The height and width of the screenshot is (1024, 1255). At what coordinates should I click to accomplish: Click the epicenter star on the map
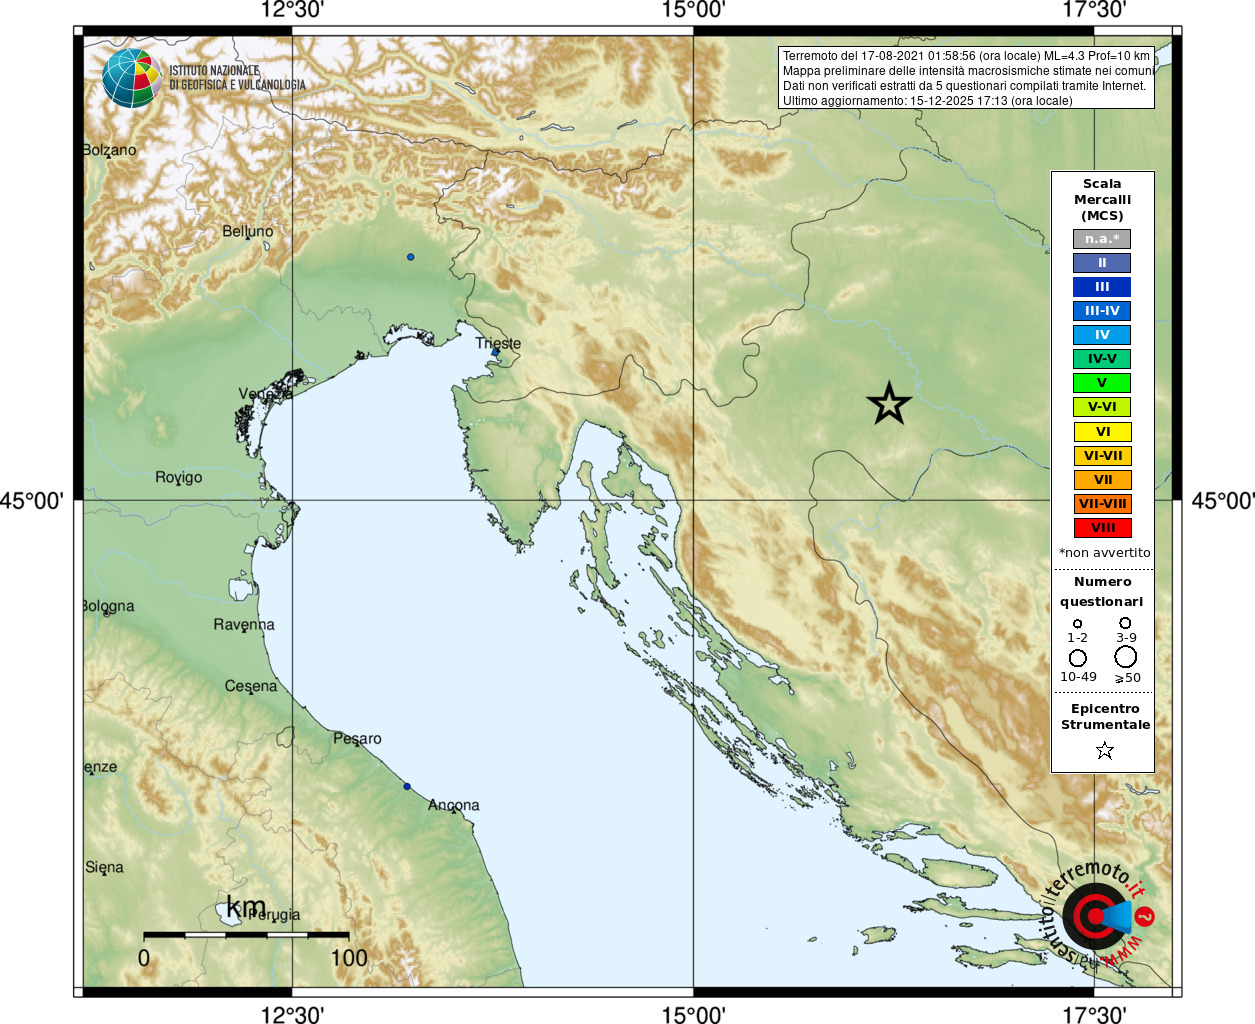point(889,404)
